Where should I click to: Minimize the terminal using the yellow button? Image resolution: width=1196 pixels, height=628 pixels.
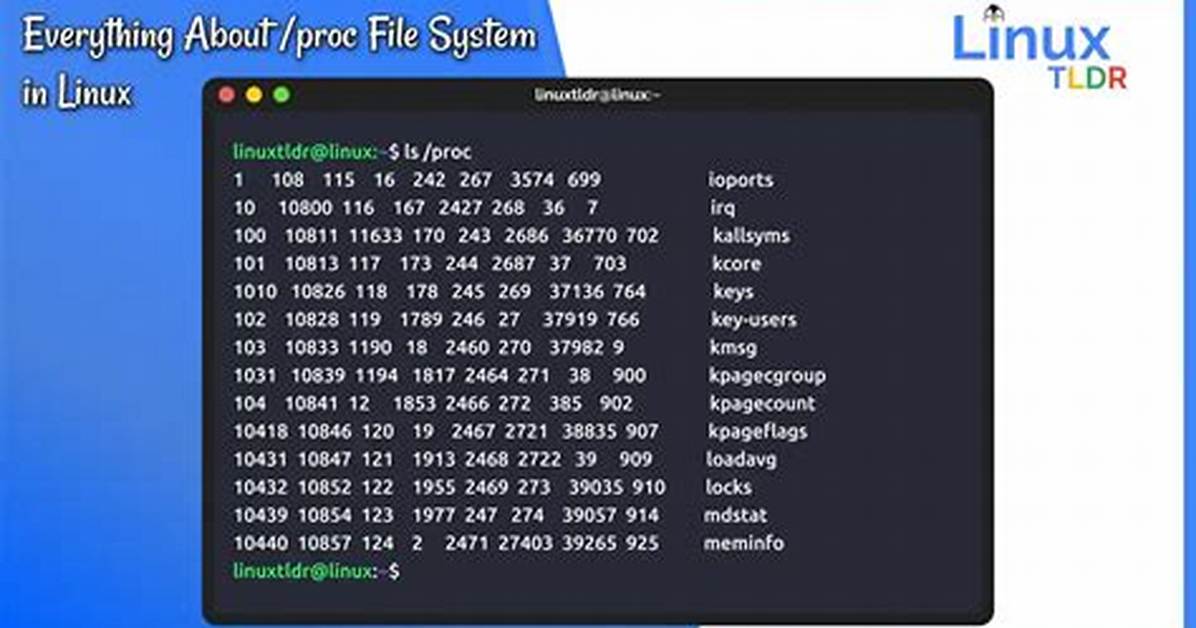tap(254, 95)
